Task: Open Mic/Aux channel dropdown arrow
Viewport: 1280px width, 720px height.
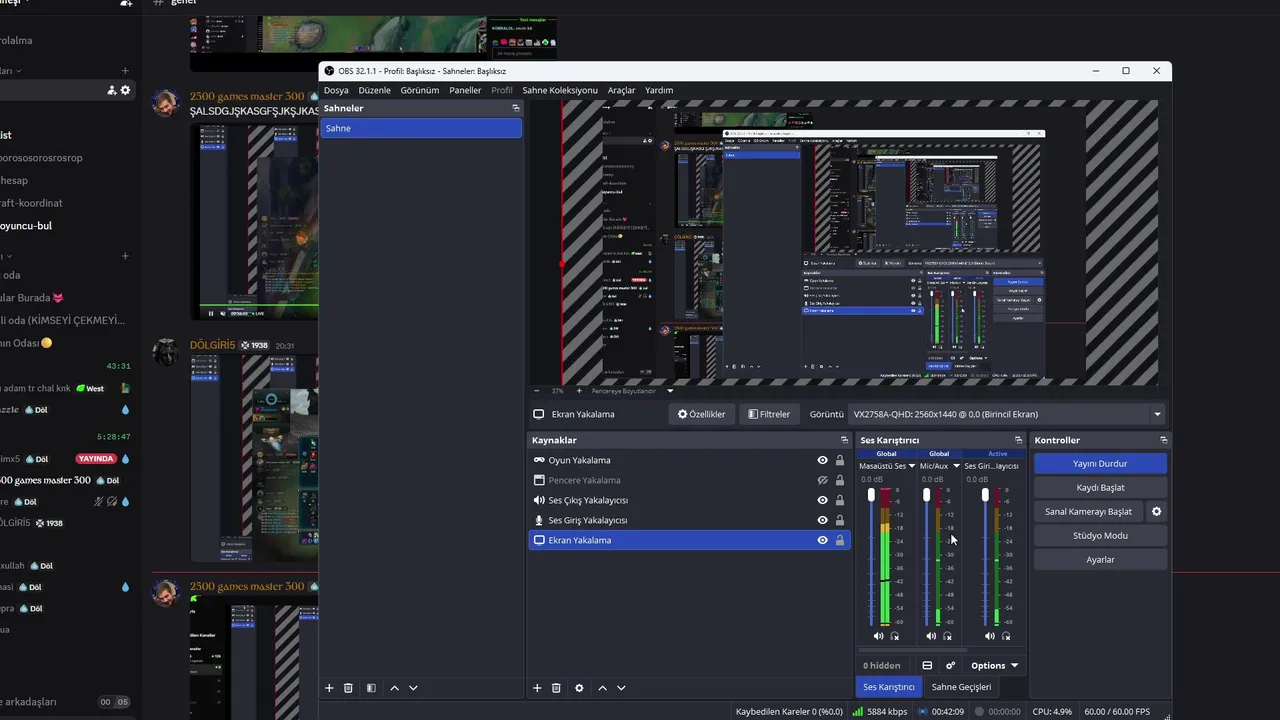Action: pos(956,466)
